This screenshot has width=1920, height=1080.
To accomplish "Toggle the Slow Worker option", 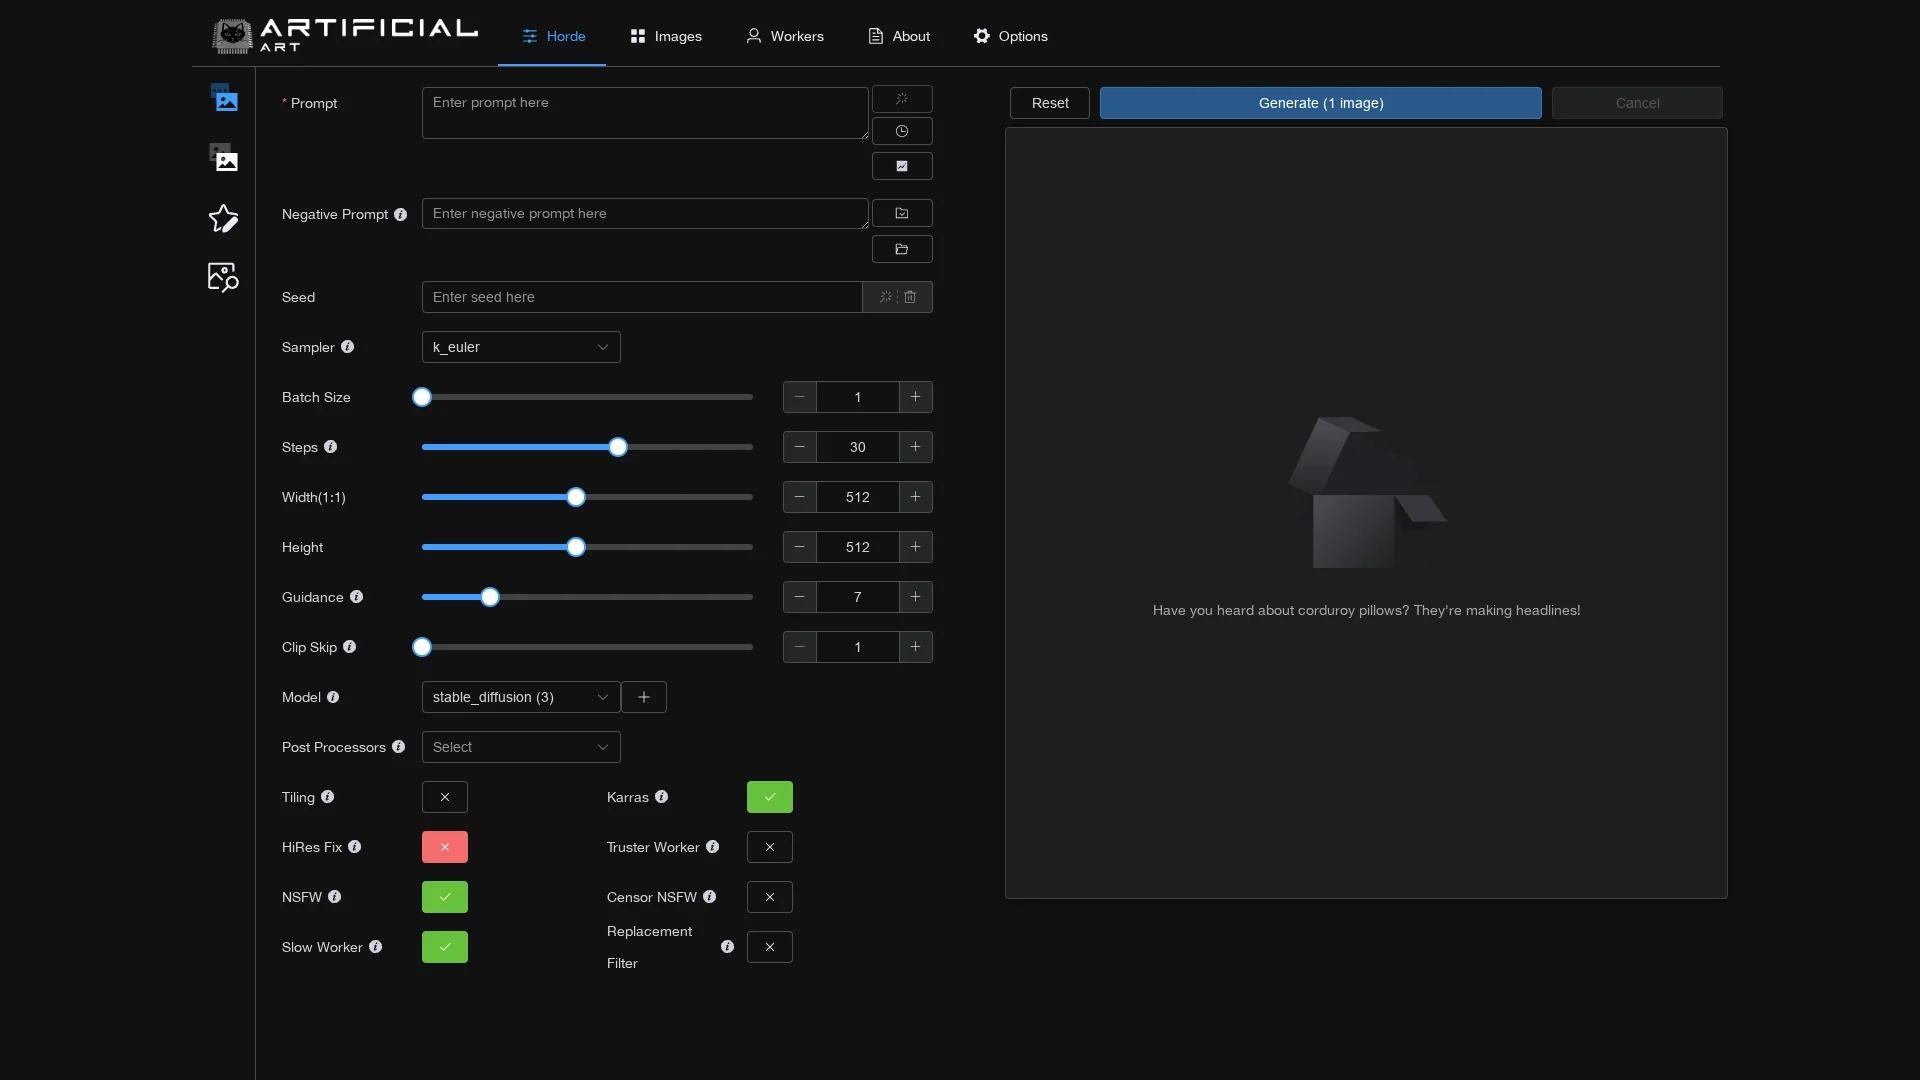I will coord(445,947).
